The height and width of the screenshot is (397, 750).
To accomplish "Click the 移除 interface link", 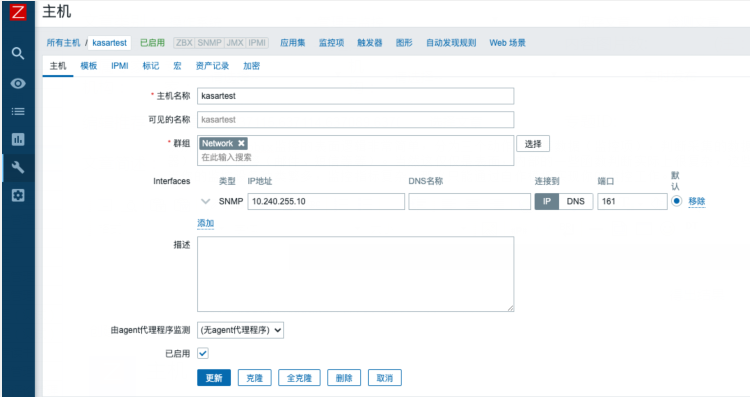I will pyautogui.click(x=696, y=201).
